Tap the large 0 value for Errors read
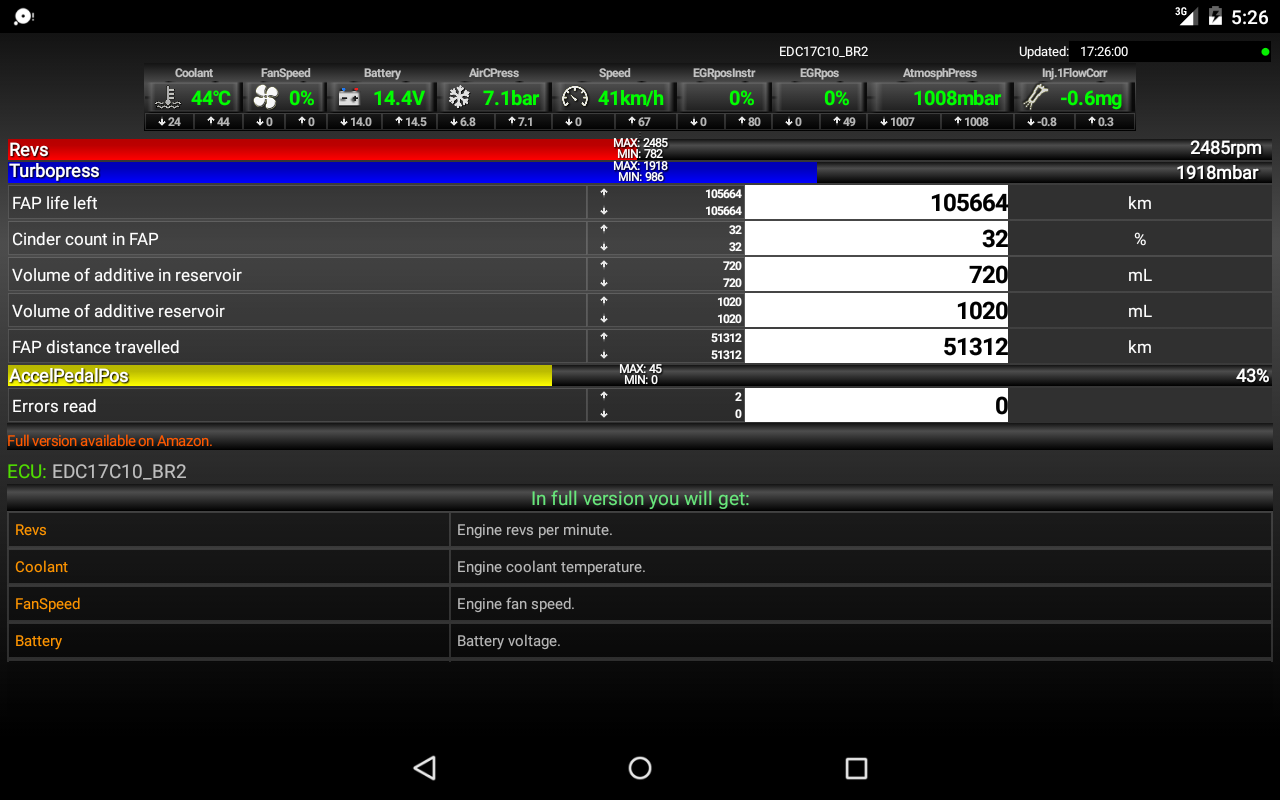This screenshot has width=1280, height=800. [1001, 406]
